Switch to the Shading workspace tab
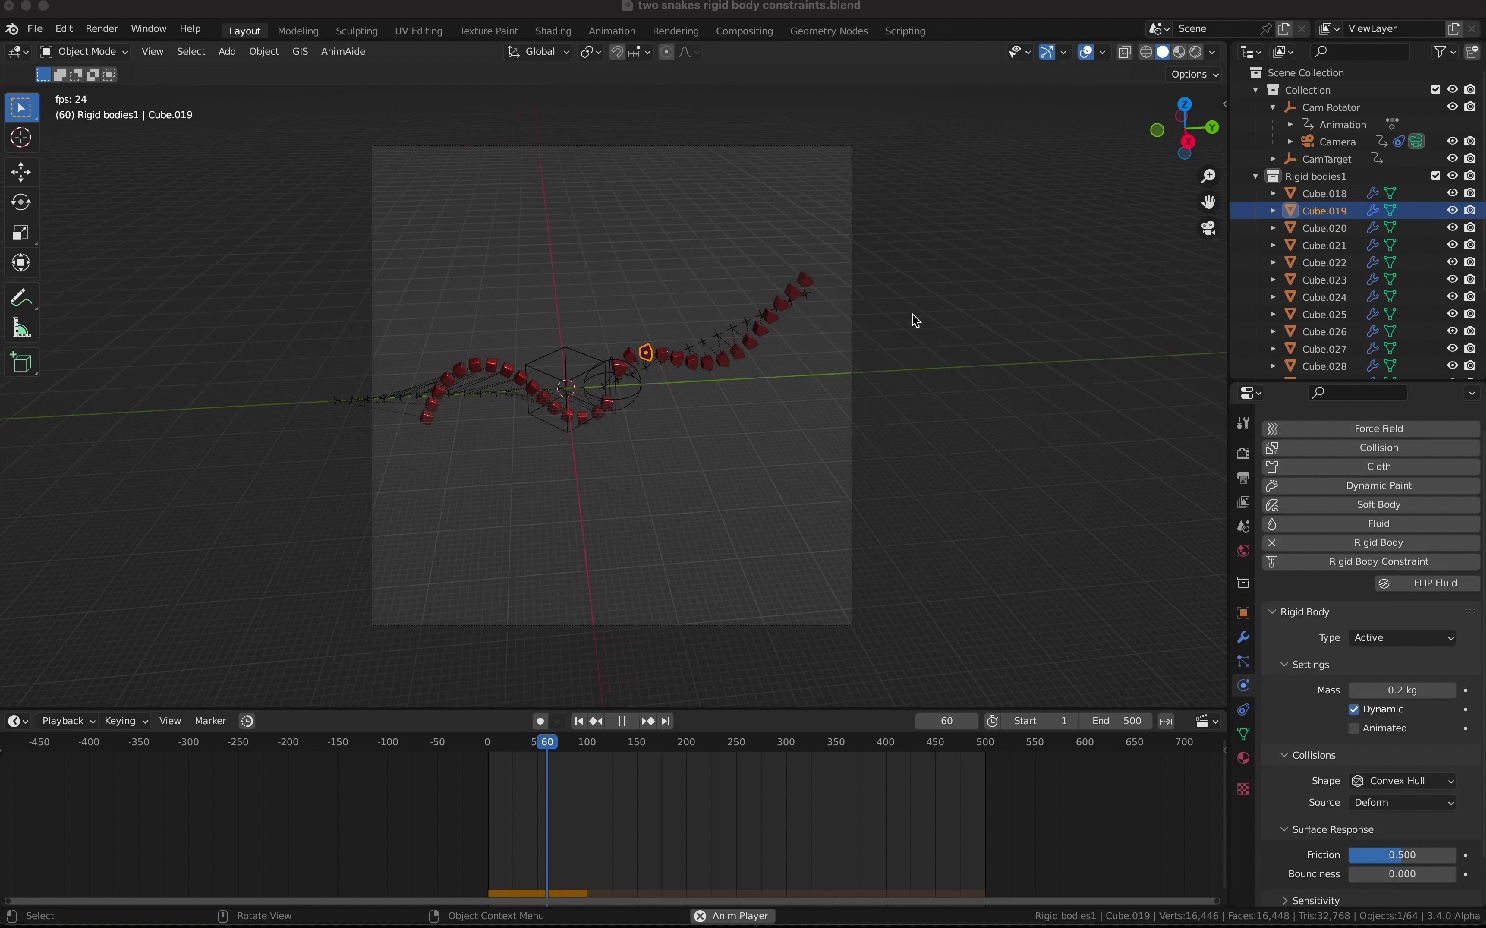The height and width of the screenshot is (928, 1486). pos(553,31)
